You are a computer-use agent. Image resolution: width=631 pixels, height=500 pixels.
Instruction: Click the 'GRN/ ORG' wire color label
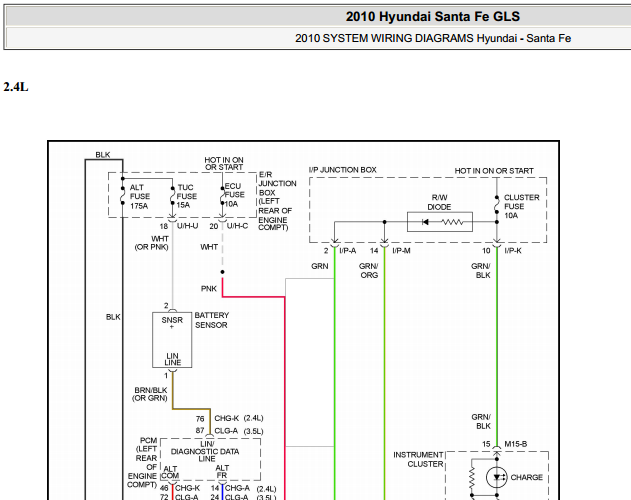tap(369, 271)
